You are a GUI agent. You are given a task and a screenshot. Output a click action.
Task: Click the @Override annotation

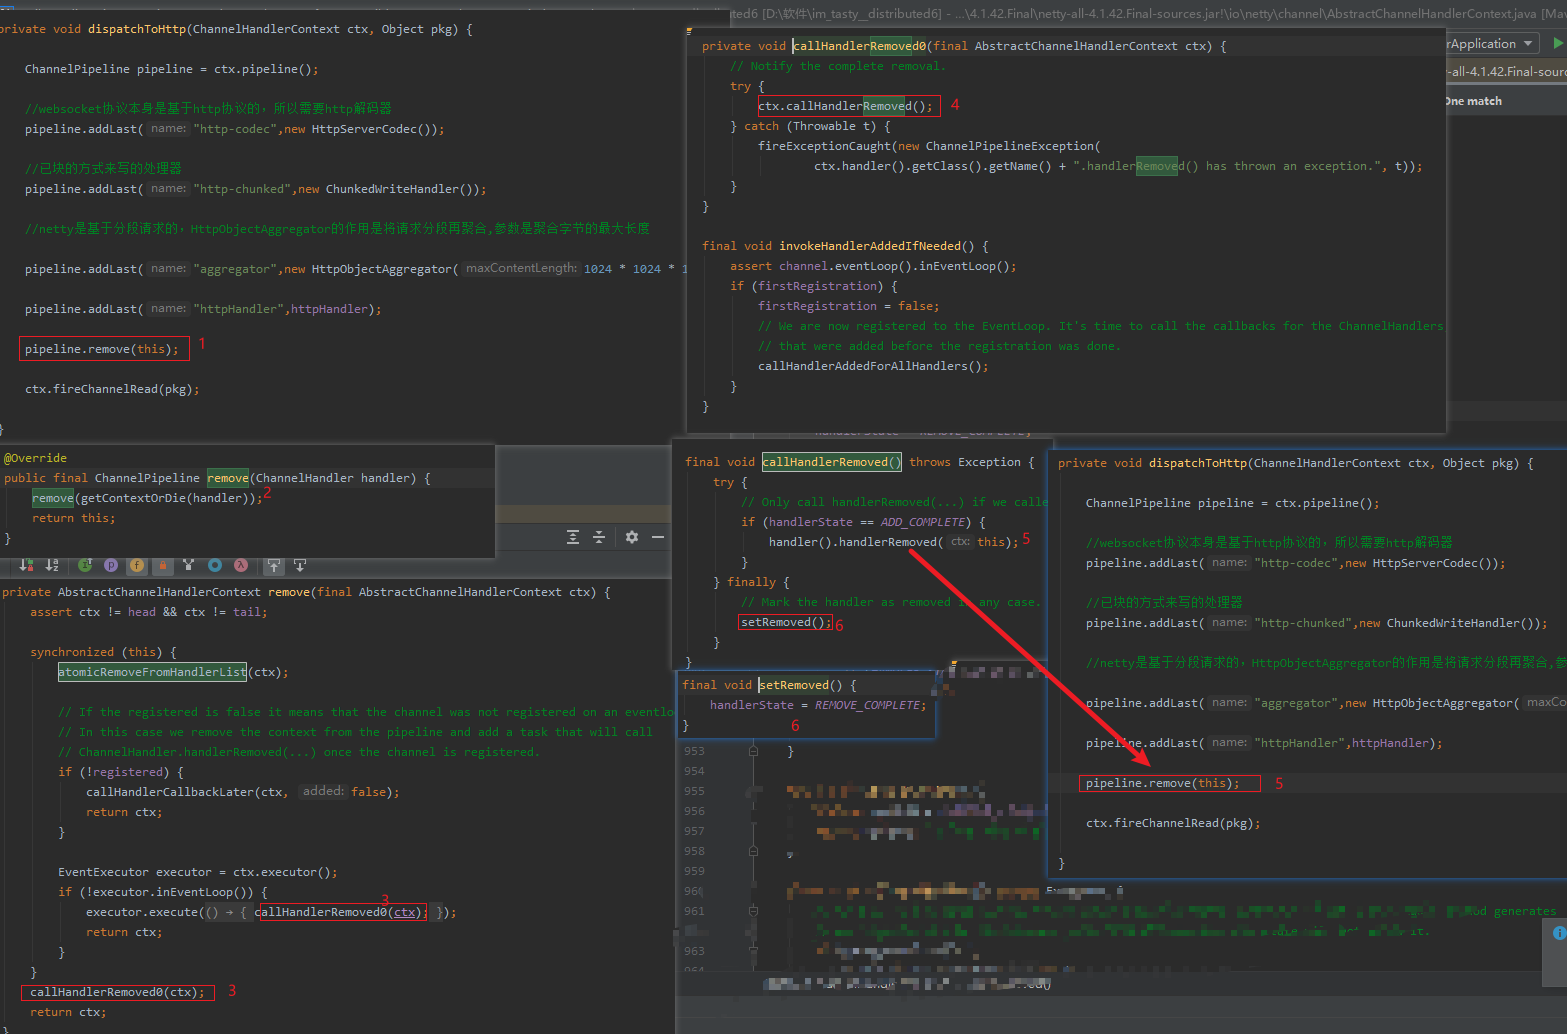coord(36,458)
